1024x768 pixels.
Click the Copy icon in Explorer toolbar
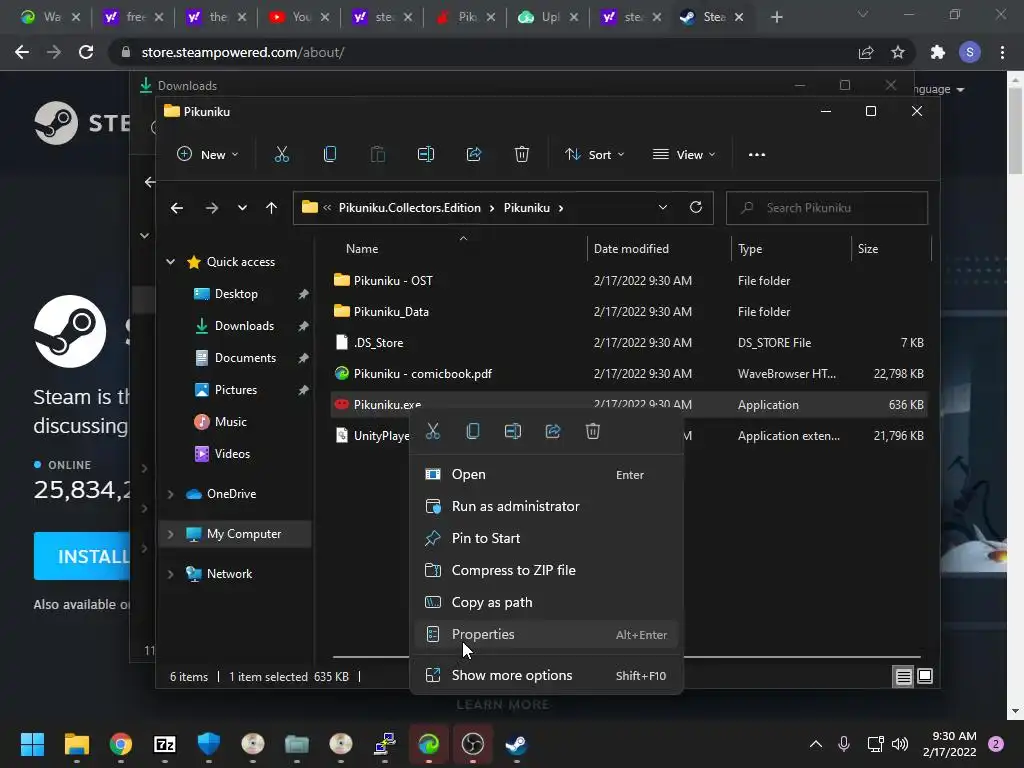330,155
